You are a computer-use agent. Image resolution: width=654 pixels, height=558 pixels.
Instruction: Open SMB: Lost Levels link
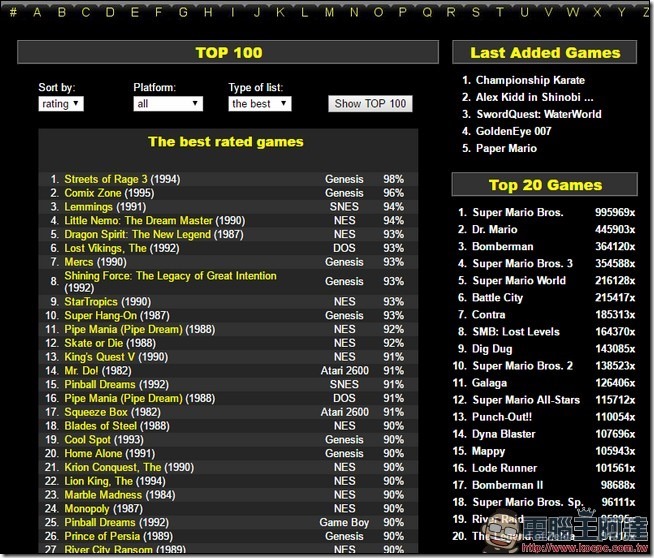point(516,332)
